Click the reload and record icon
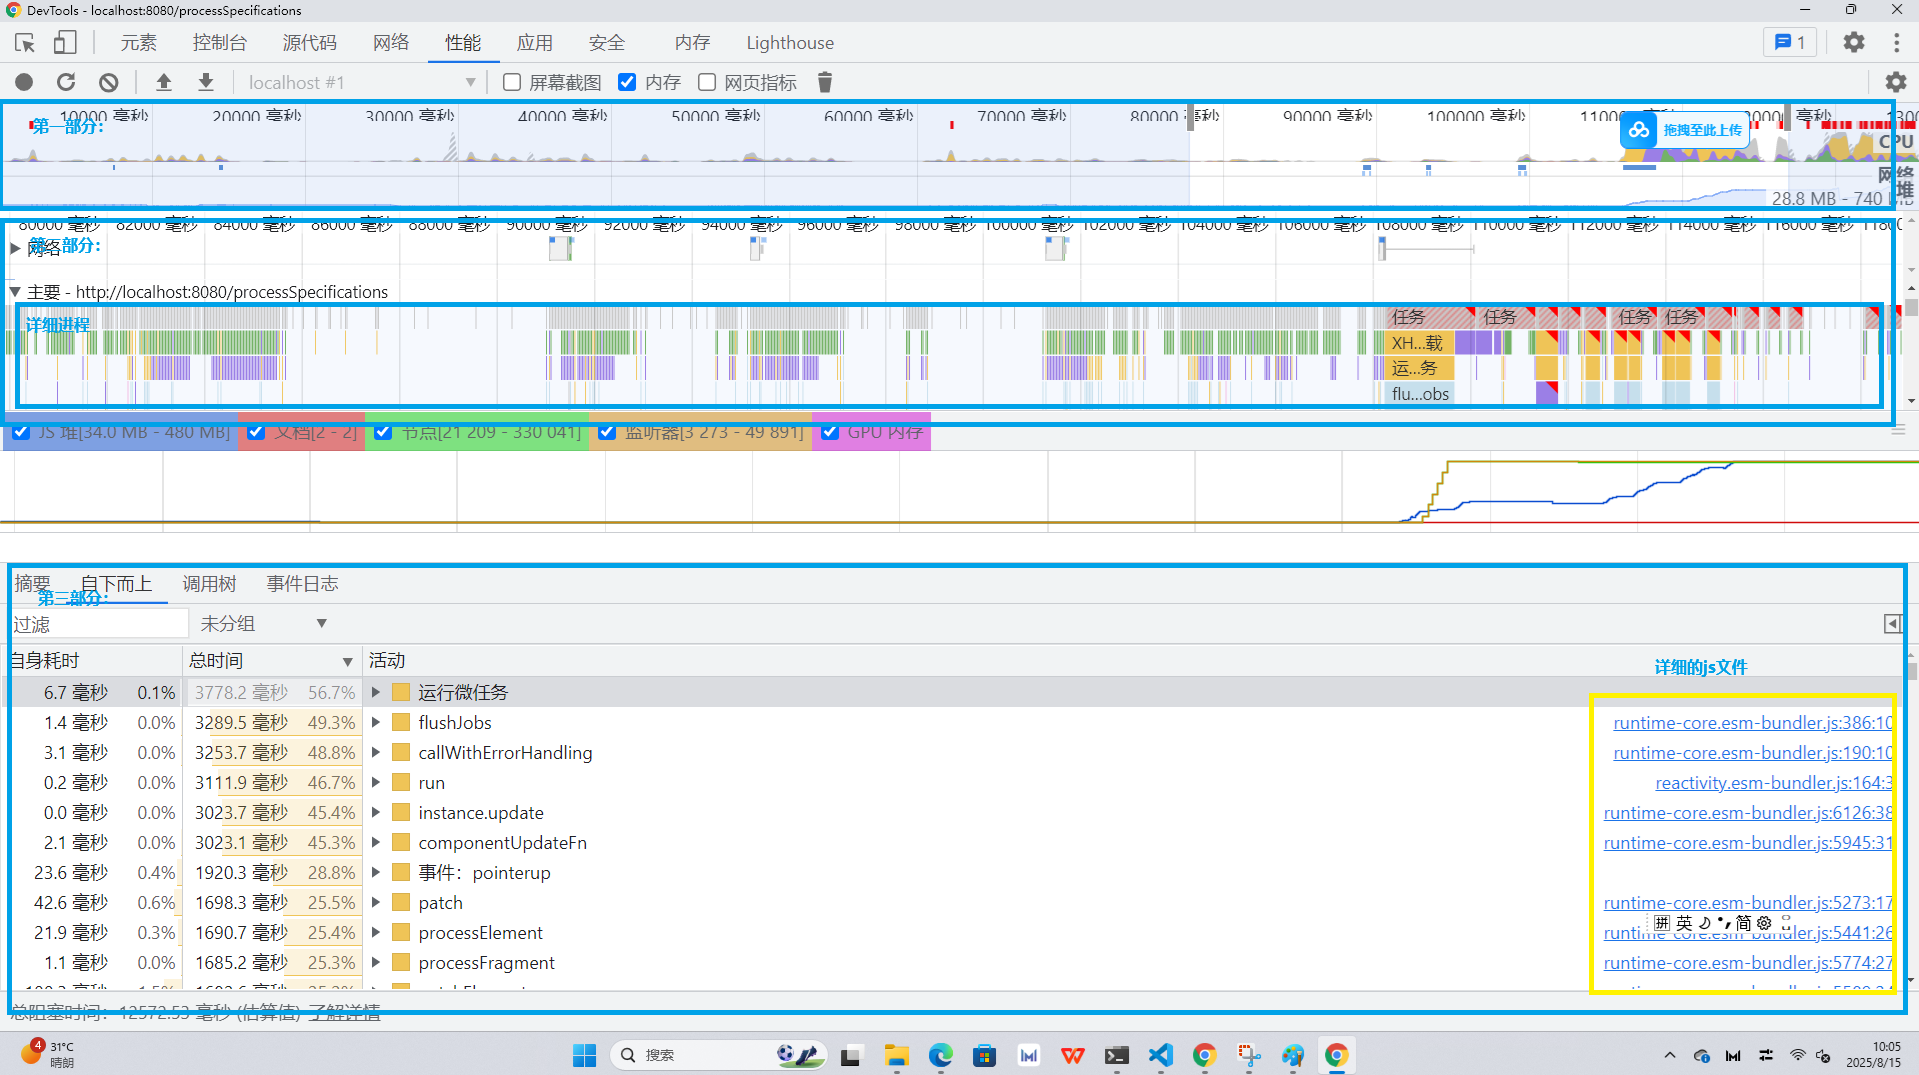 [x=66, y=83]
